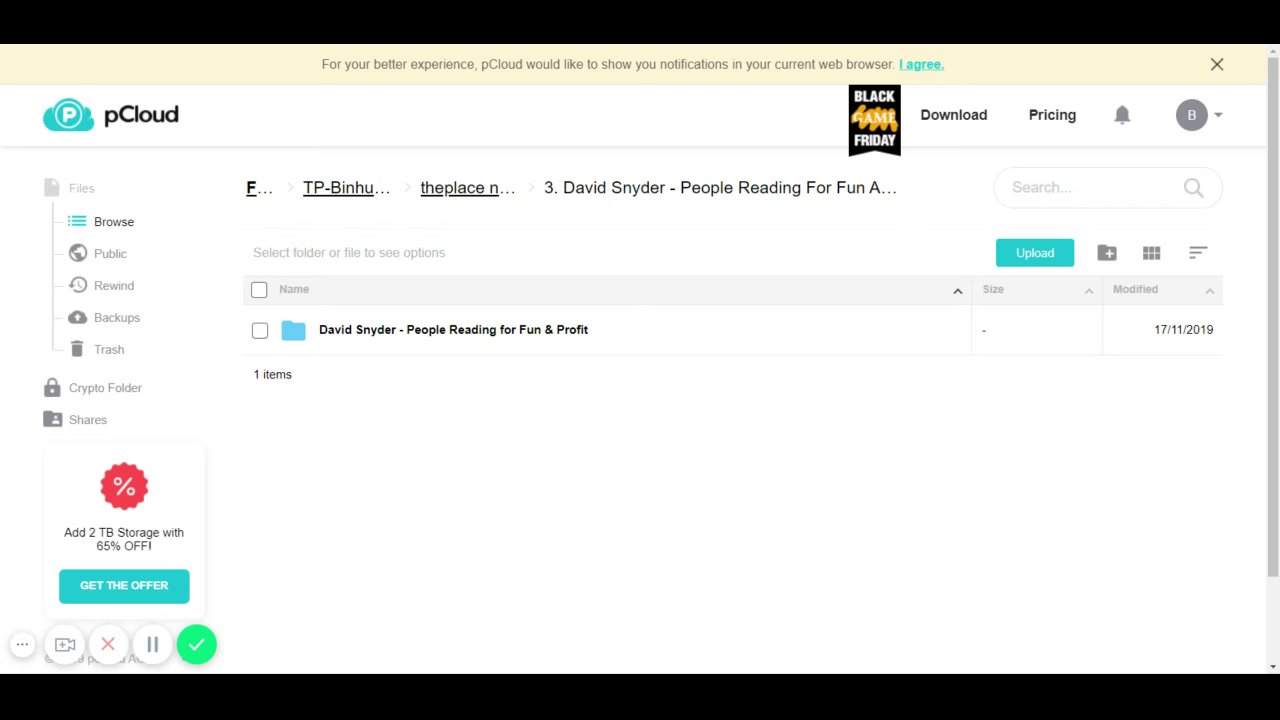Go to theplace n… breadcrumb
This screenshot has height=720, width=1280.
pos(468,188)
